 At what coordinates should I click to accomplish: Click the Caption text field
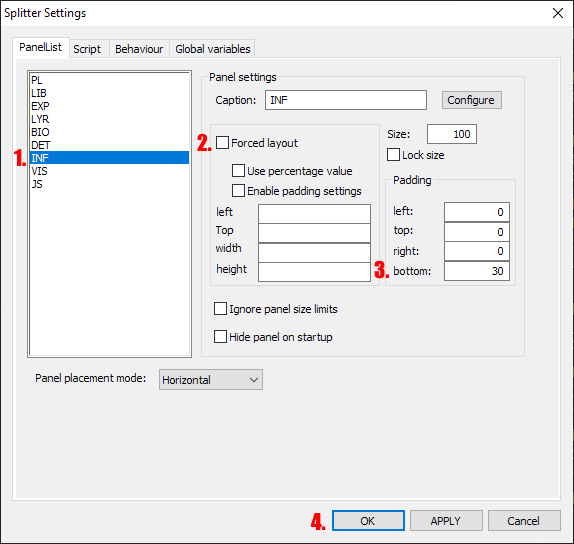click(346, 100)
